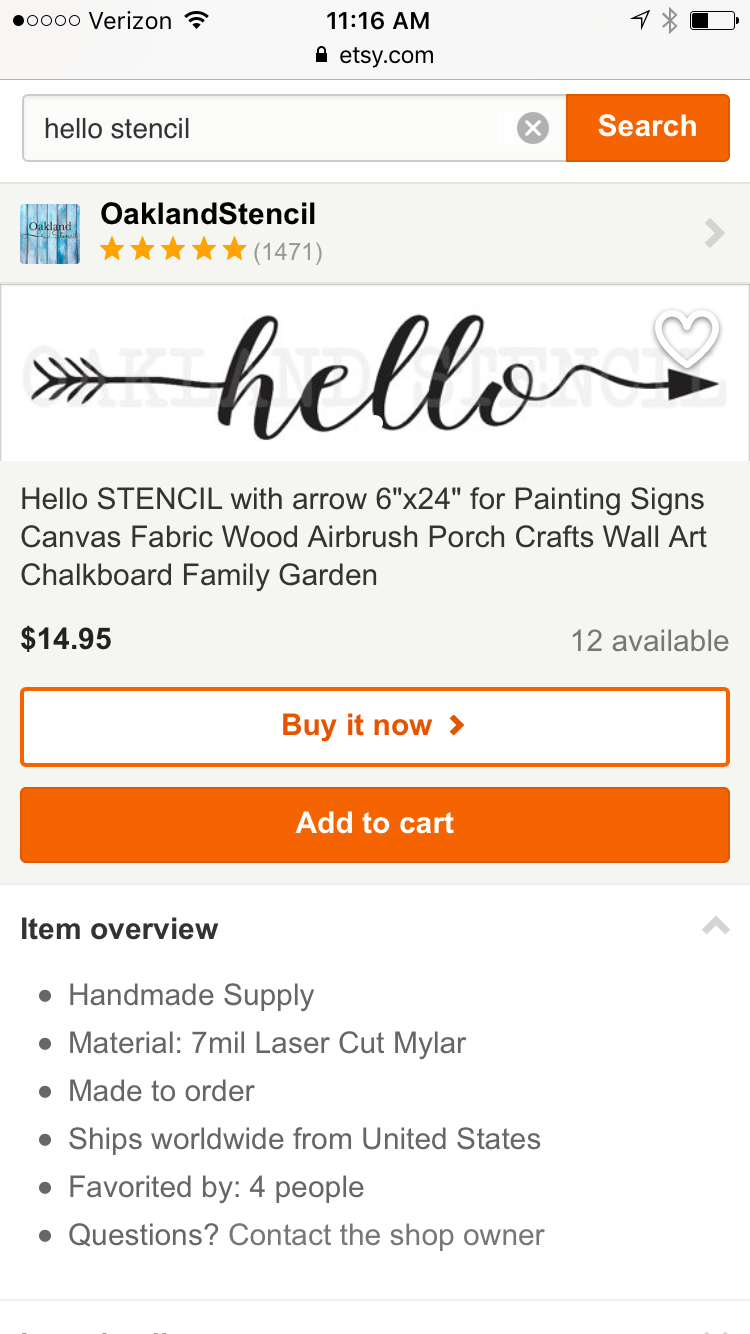Tap the lock icon beside etsy.com
Screen dimensions: 750x1334
pyautogui.click(x=321, y=55)
